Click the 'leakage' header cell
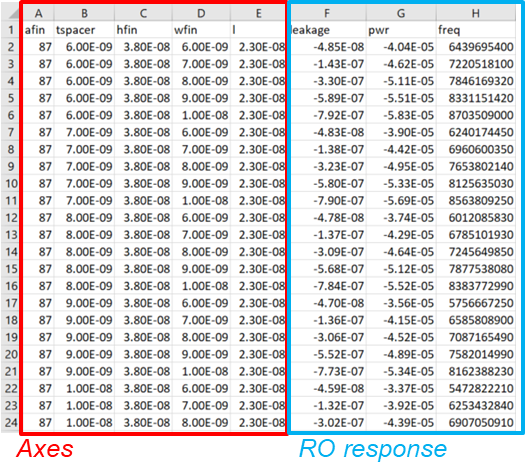The image size is (525, 465). (x=327, y=30)
